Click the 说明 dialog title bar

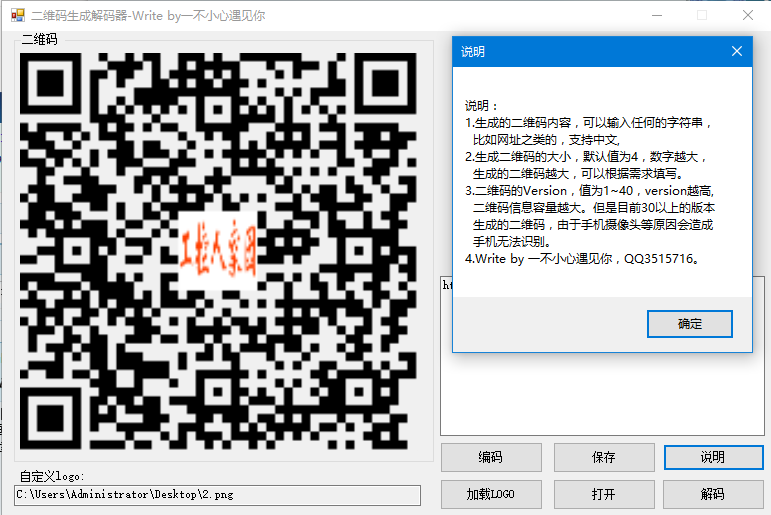coord(580,51)
